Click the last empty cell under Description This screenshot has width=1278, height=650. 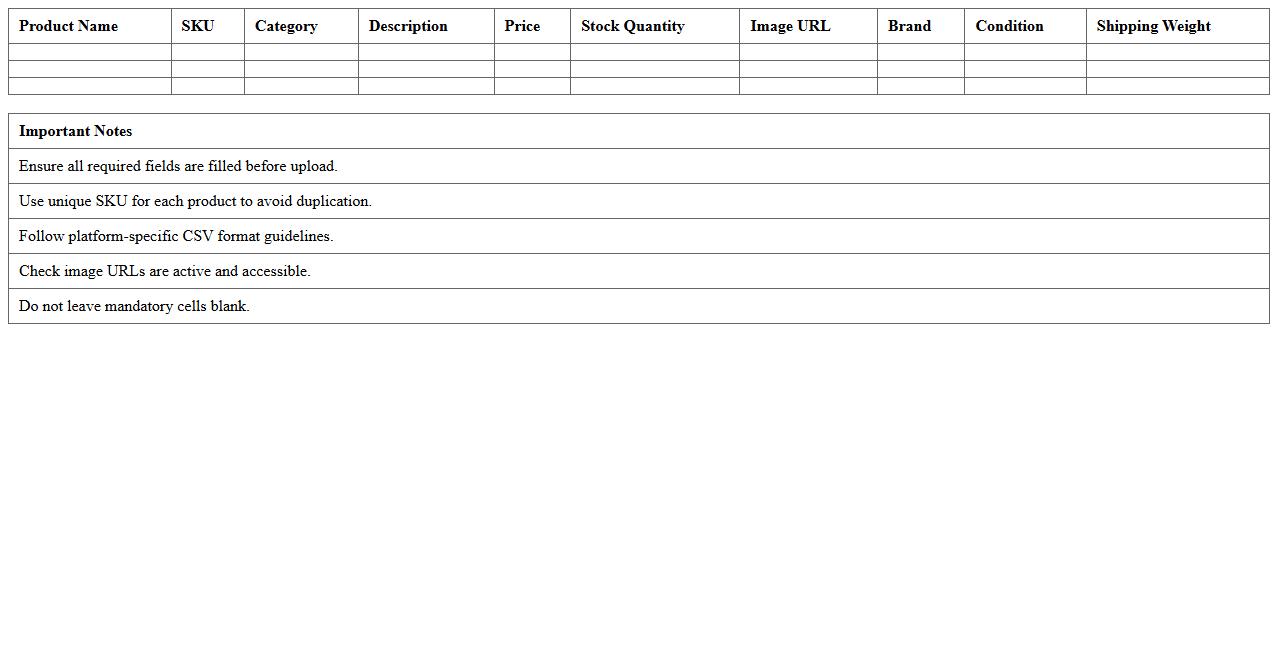point(426,86)
